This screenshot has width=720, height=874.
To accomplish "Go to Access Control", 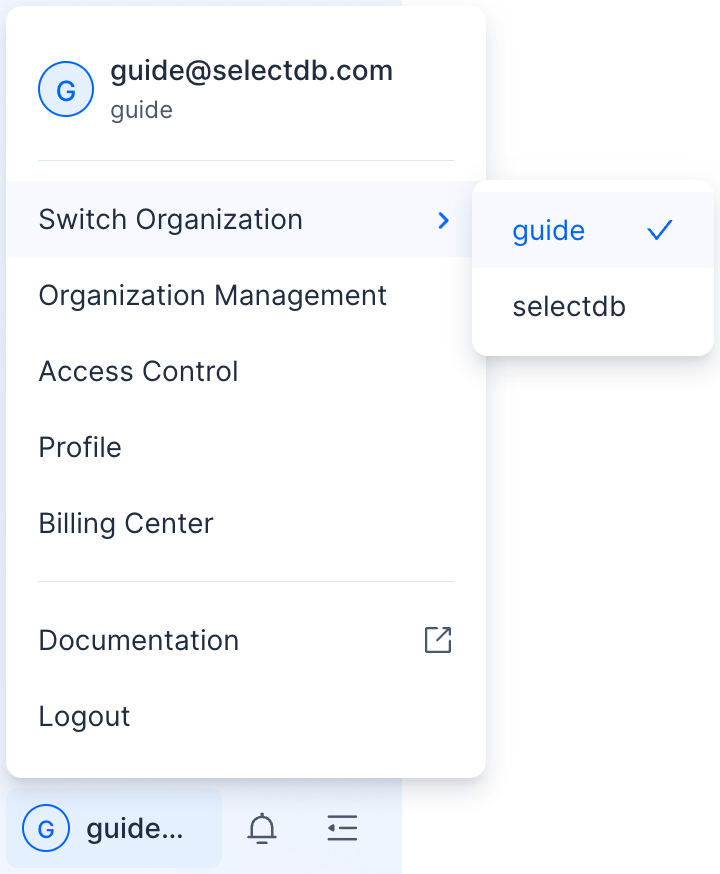I will click(x=138, y=372).
